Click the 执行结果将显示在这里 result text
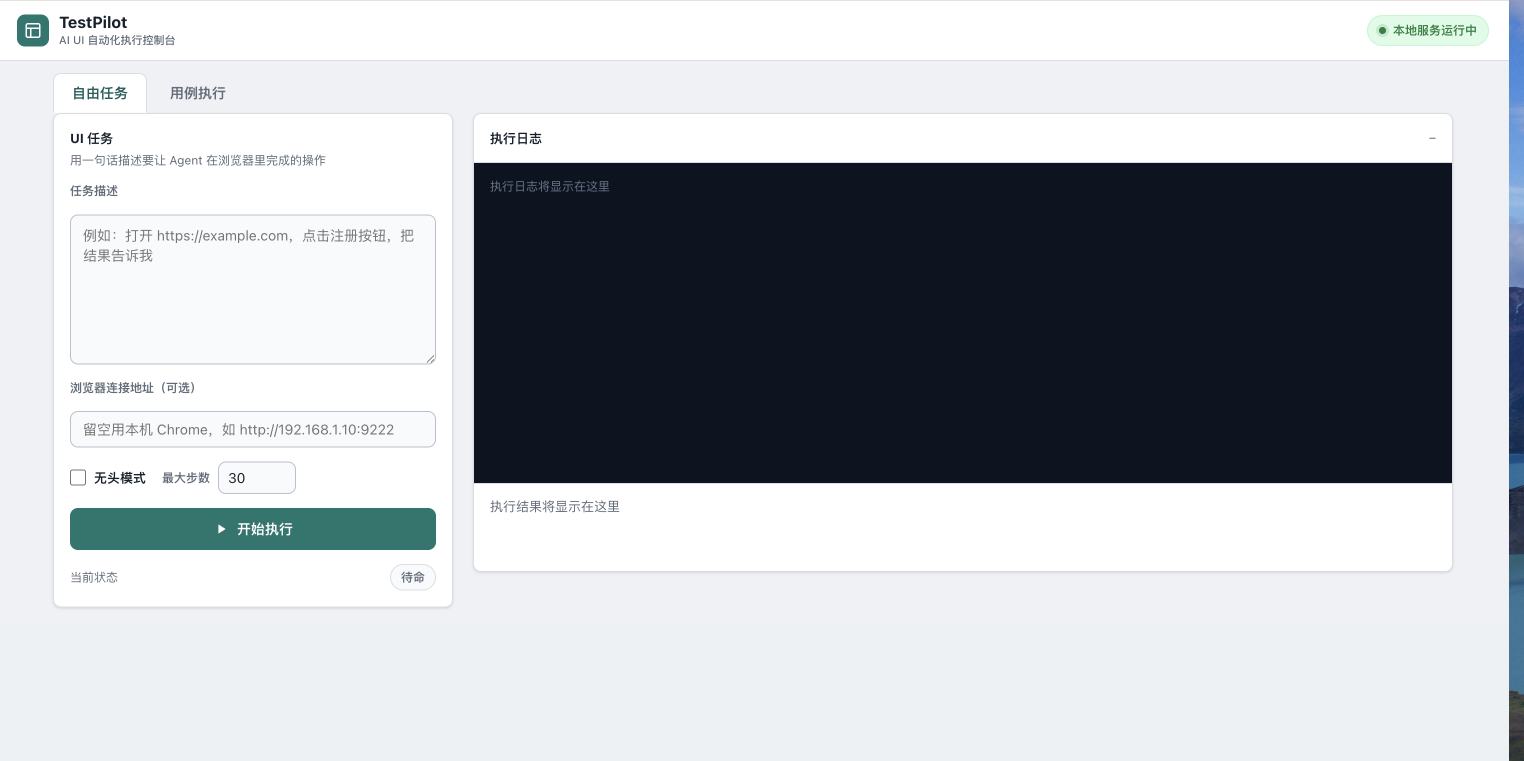 tap(555, 507)
